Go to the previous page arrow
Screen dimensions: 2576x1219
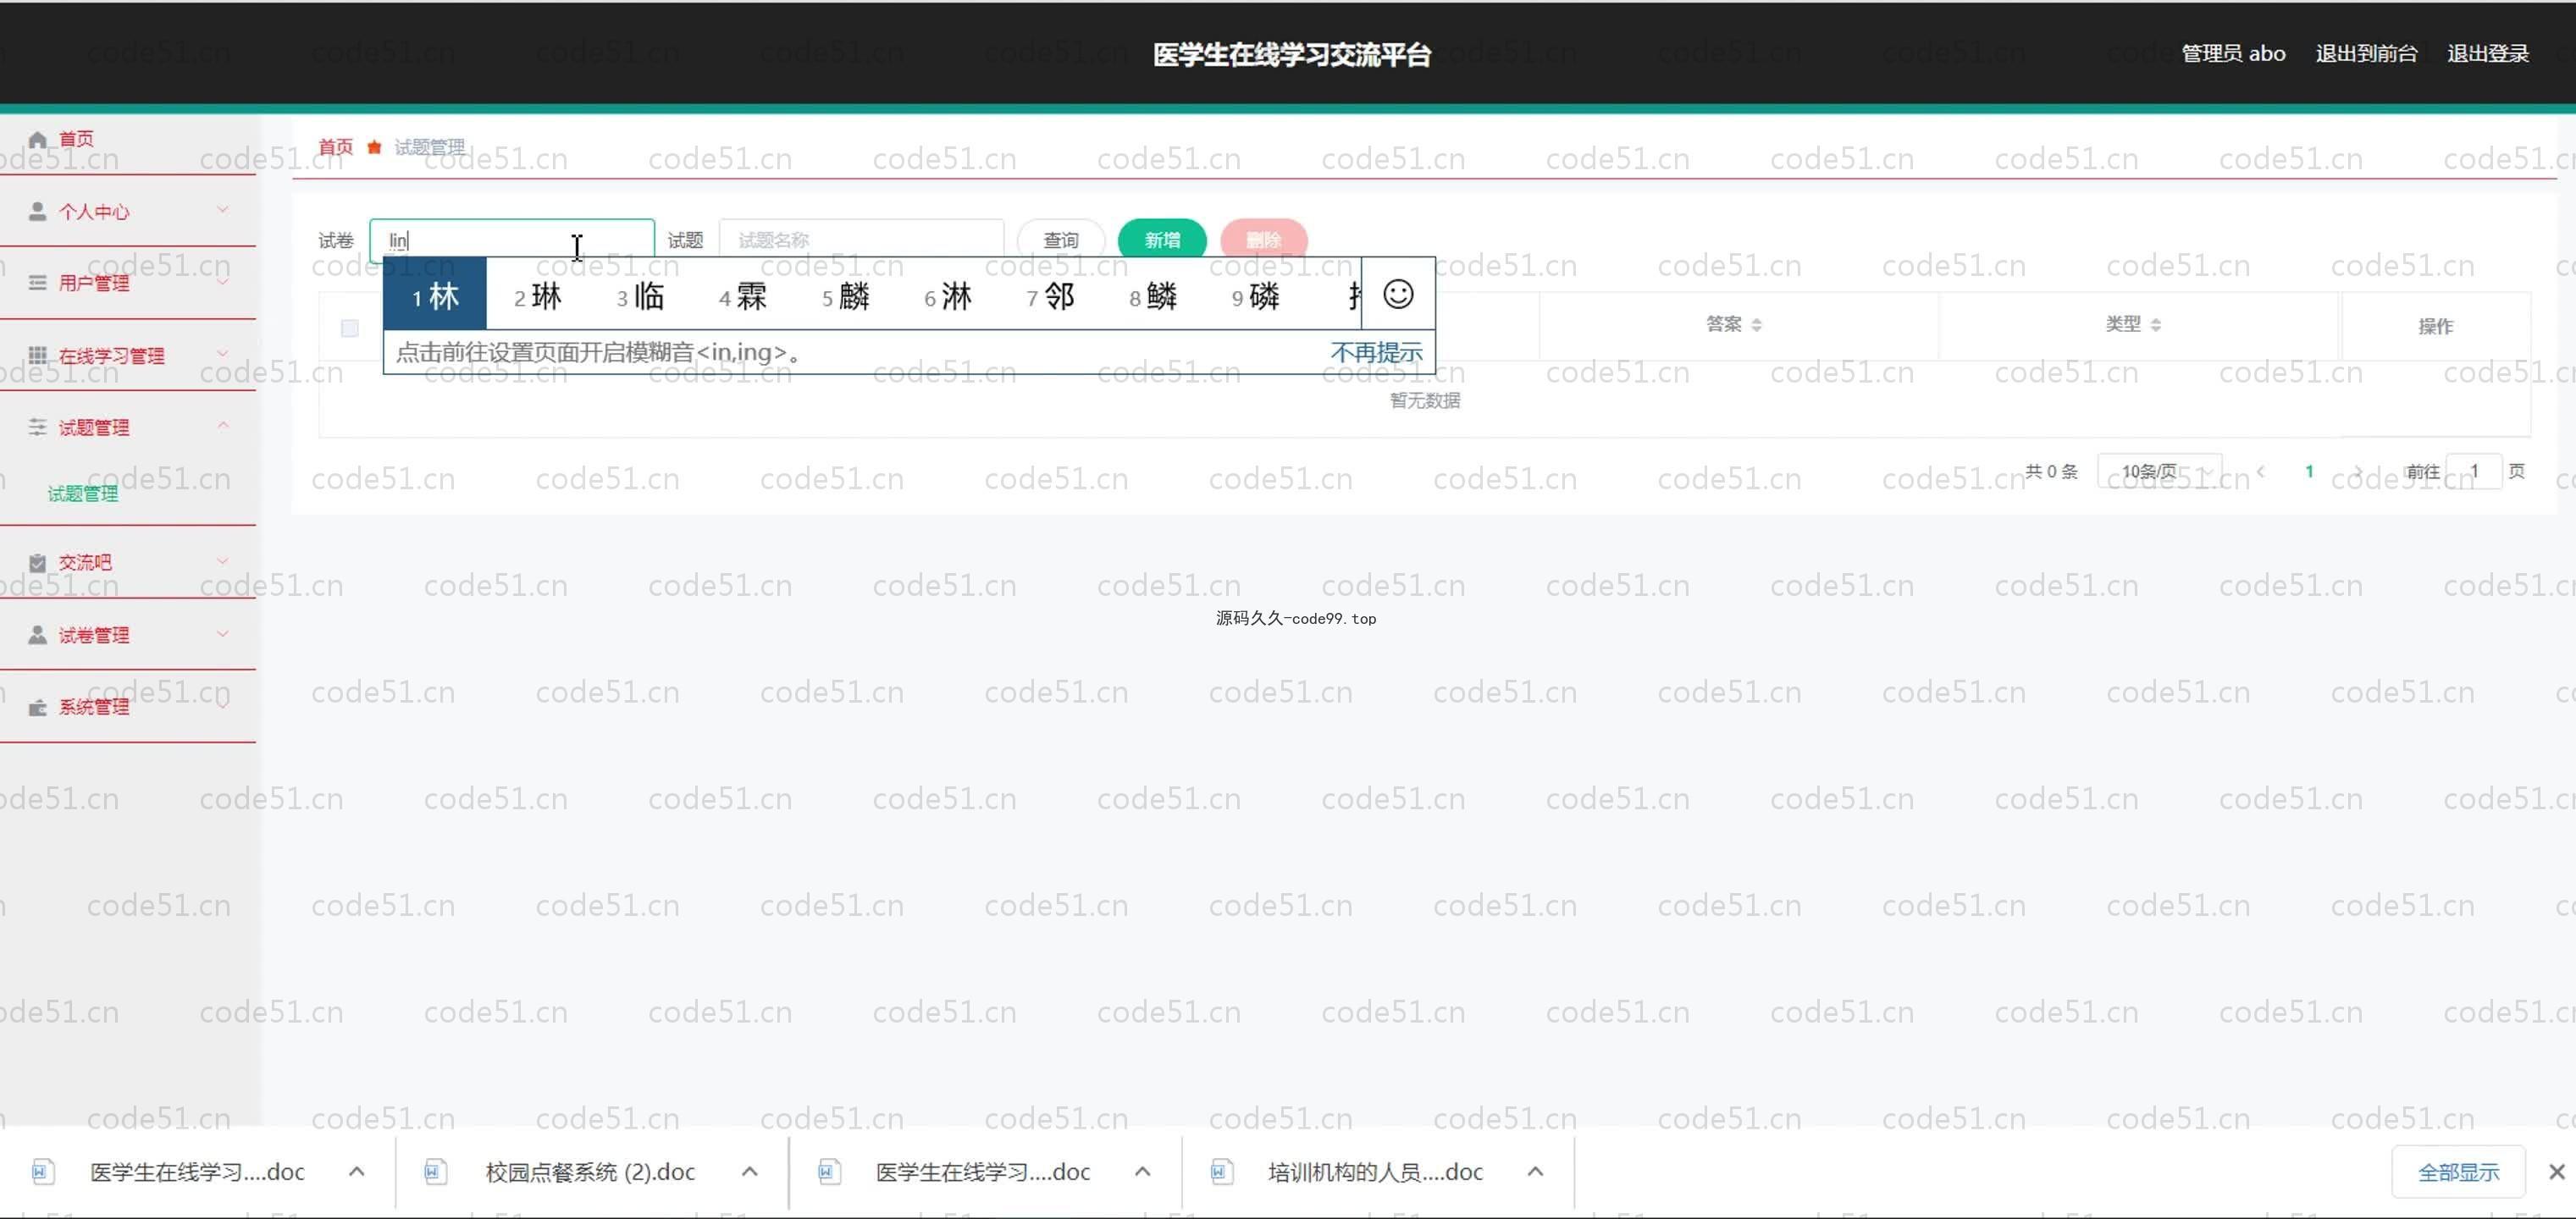point(2261,471)
